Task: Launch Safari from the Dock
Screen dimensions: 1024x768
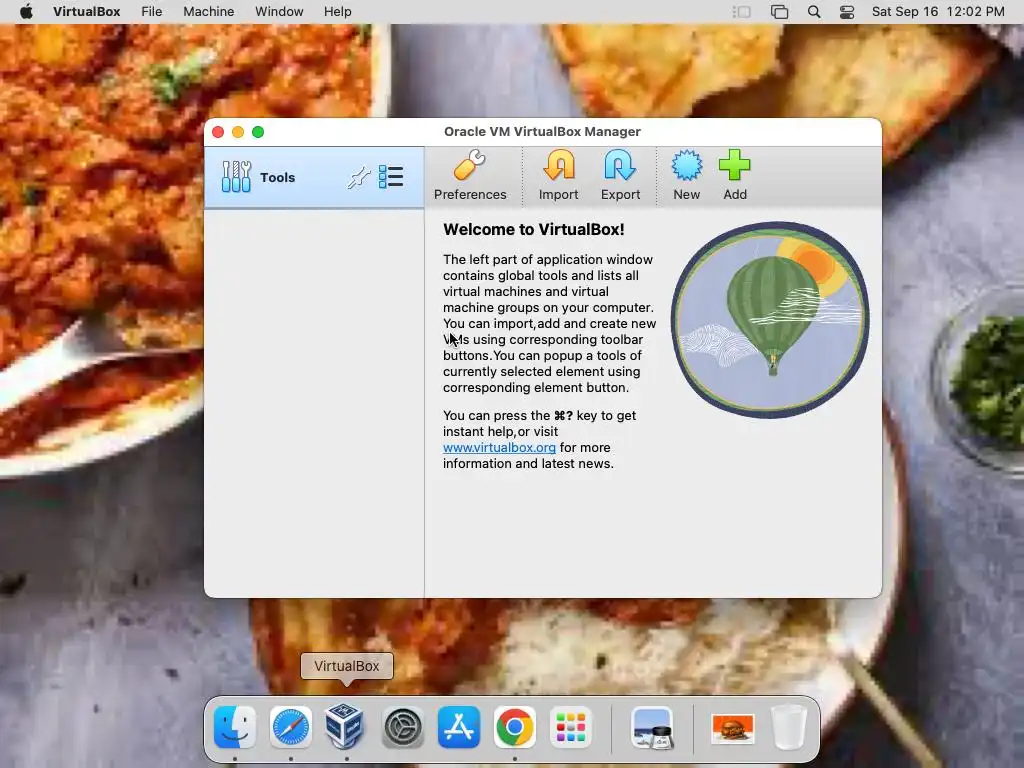Action: click(291, 727)
